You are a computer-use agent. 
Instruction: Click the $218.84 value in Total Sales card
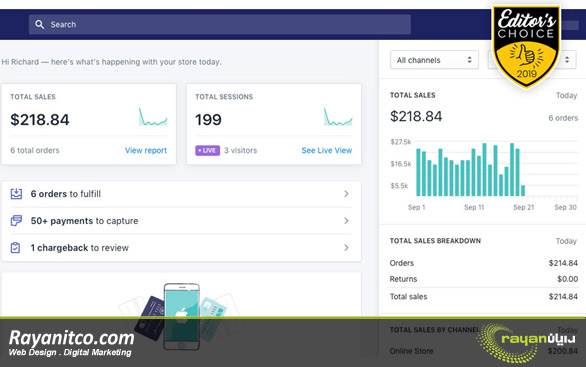click(40, 120)
